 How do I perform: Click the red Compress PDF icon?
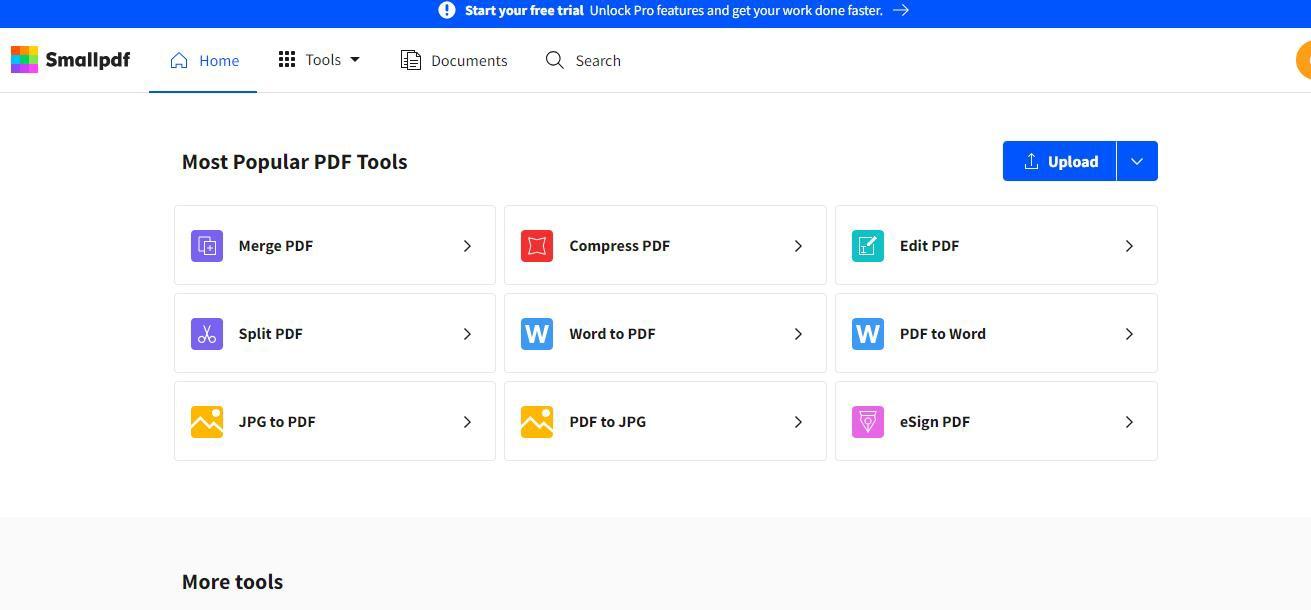[537, 245]
